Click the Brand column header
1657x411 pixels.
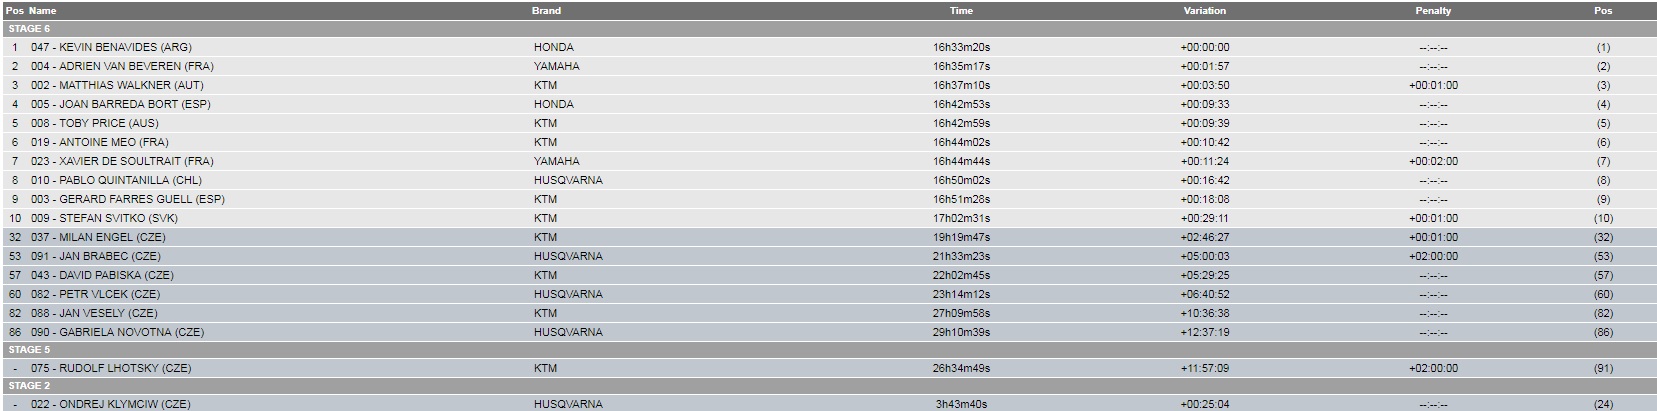(x=546, y=11)
